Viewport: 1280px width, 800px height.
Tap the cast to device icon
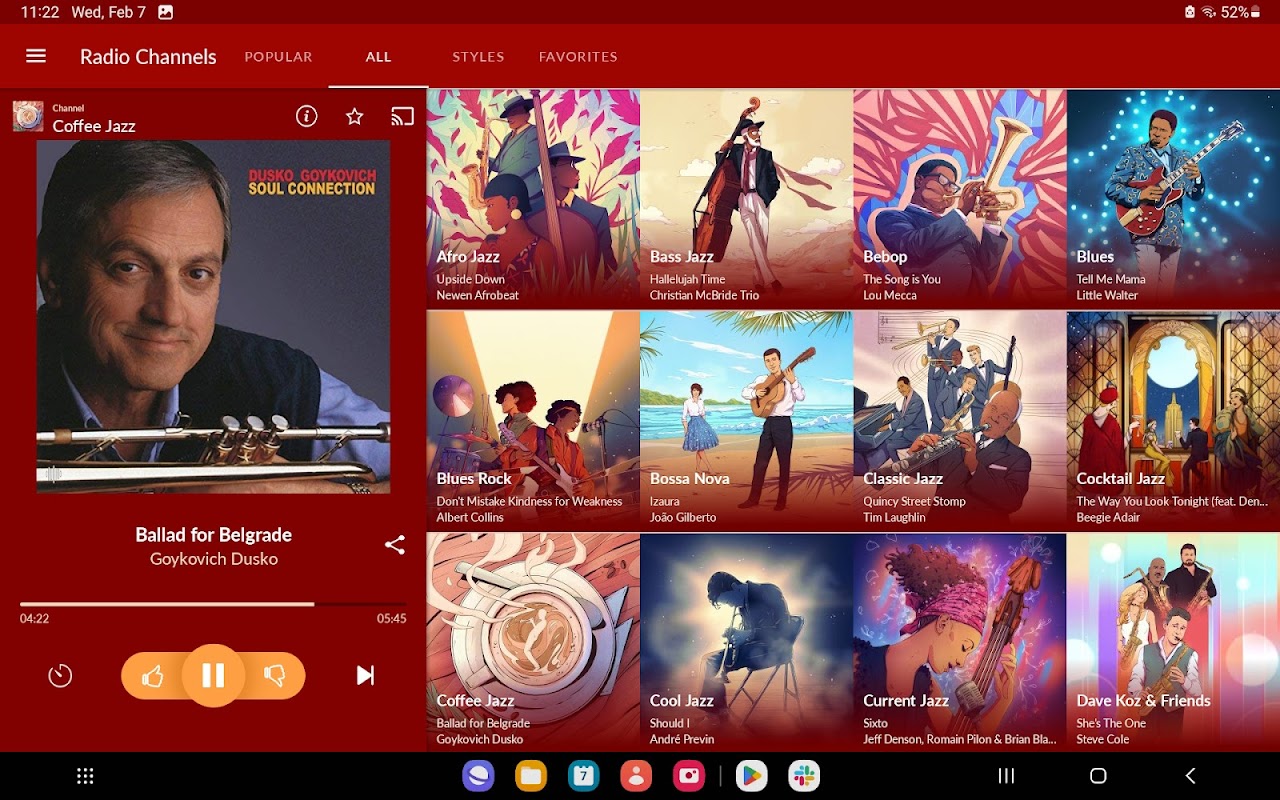click(x=402, y=117)
